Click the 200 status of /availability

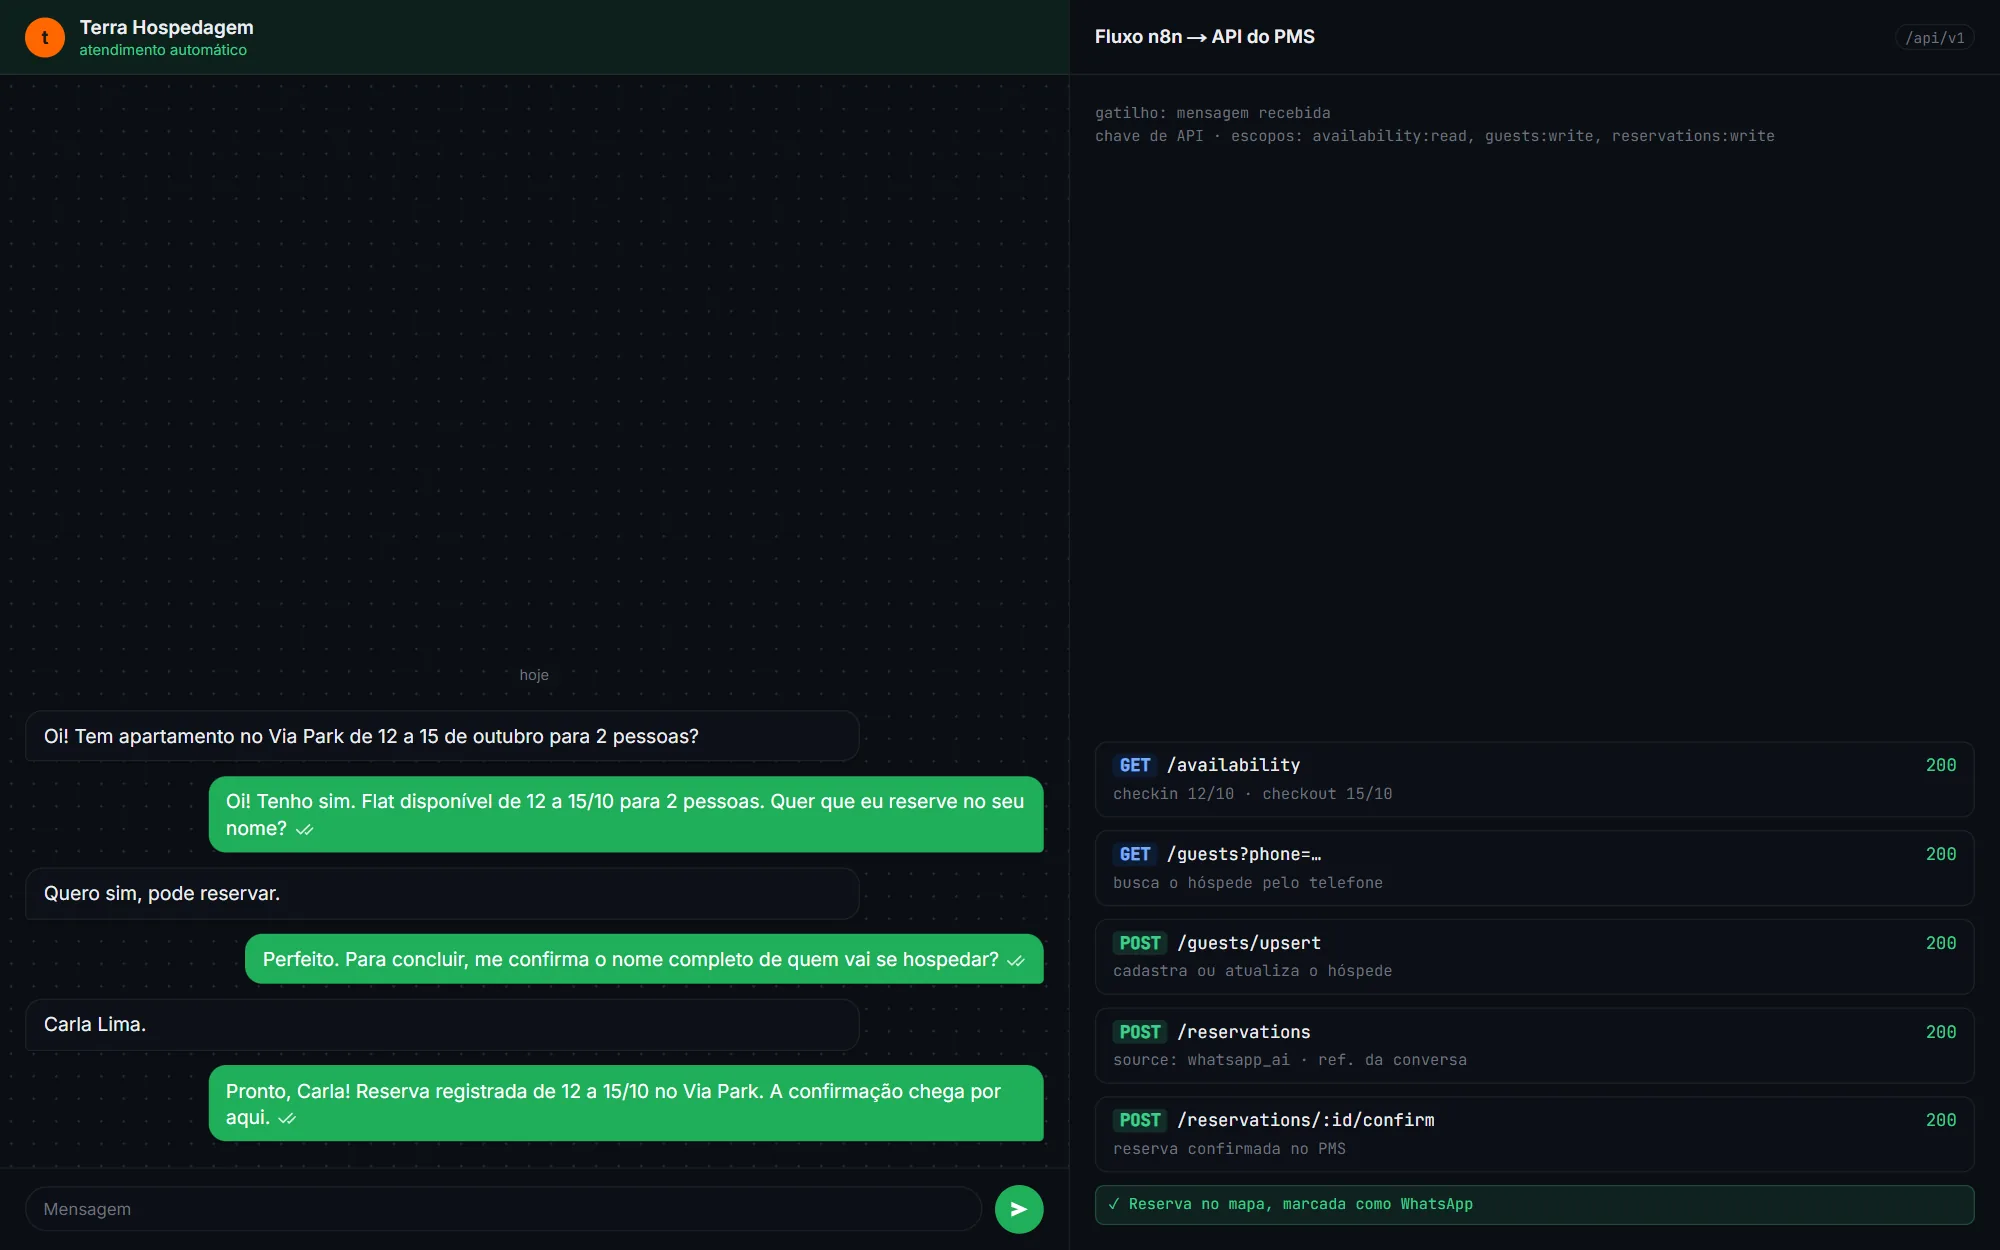coord(1941,765)
